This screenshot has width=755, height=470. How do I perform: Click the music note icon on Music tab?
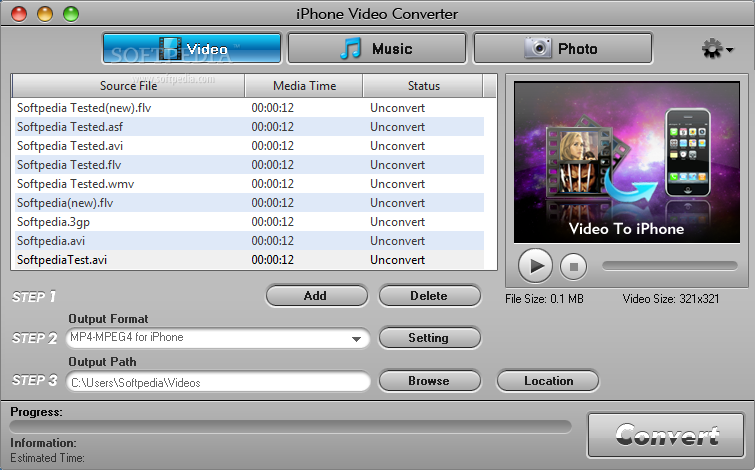click(x=351, y=48)
